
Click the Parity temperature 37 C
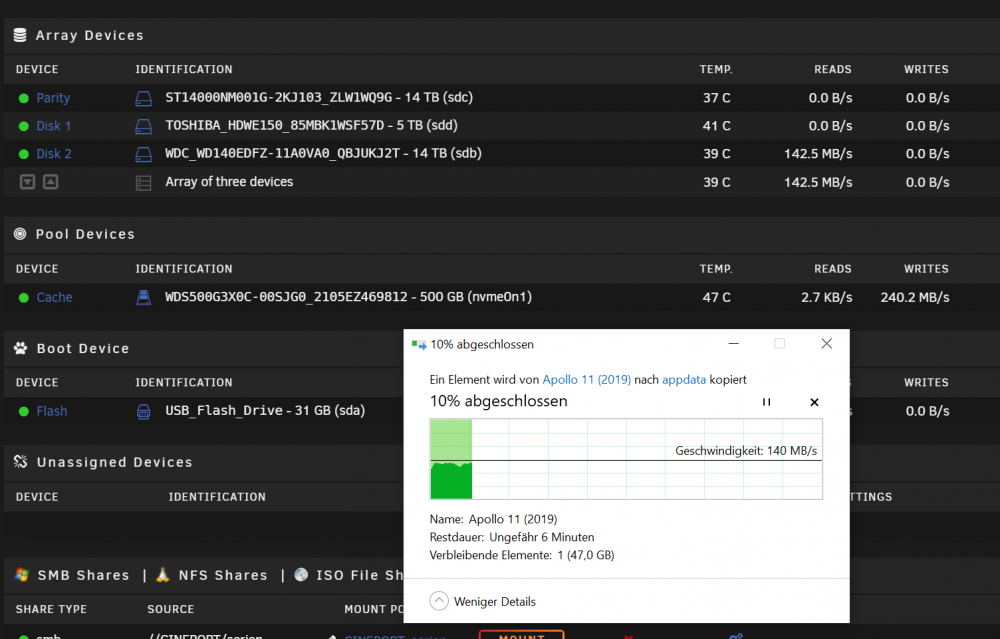716,98
